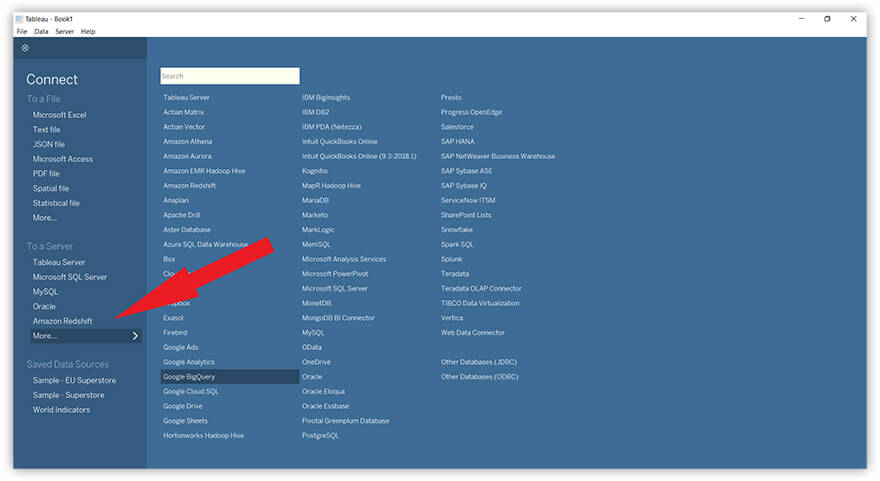The image size is (880, 481).
Task: Choose Other Databases (ODBC)
Action: (479, 377)
